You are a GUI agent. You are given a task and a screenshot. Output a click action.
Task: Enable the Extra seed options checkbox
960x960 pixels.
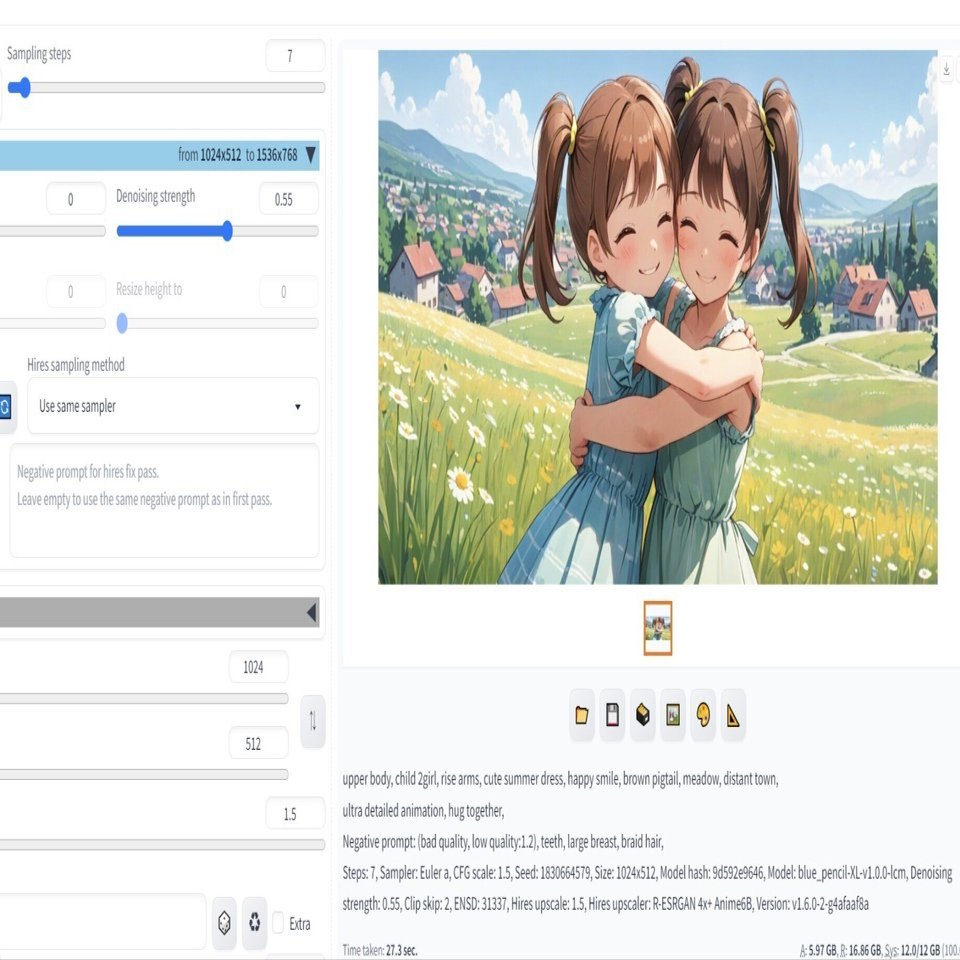[x=280, y=924]
